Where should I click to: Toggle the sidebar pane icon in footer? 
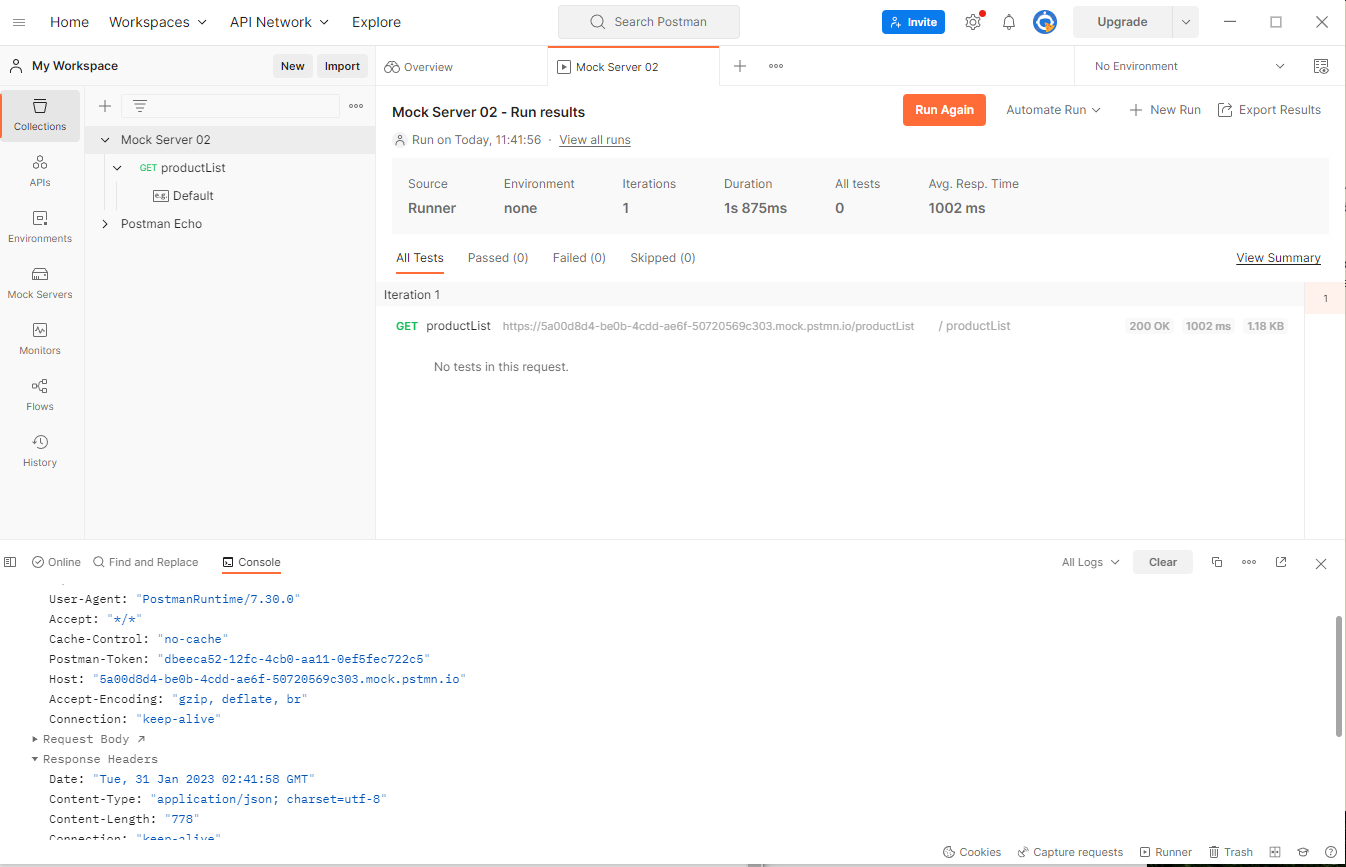tap(10, 562)
